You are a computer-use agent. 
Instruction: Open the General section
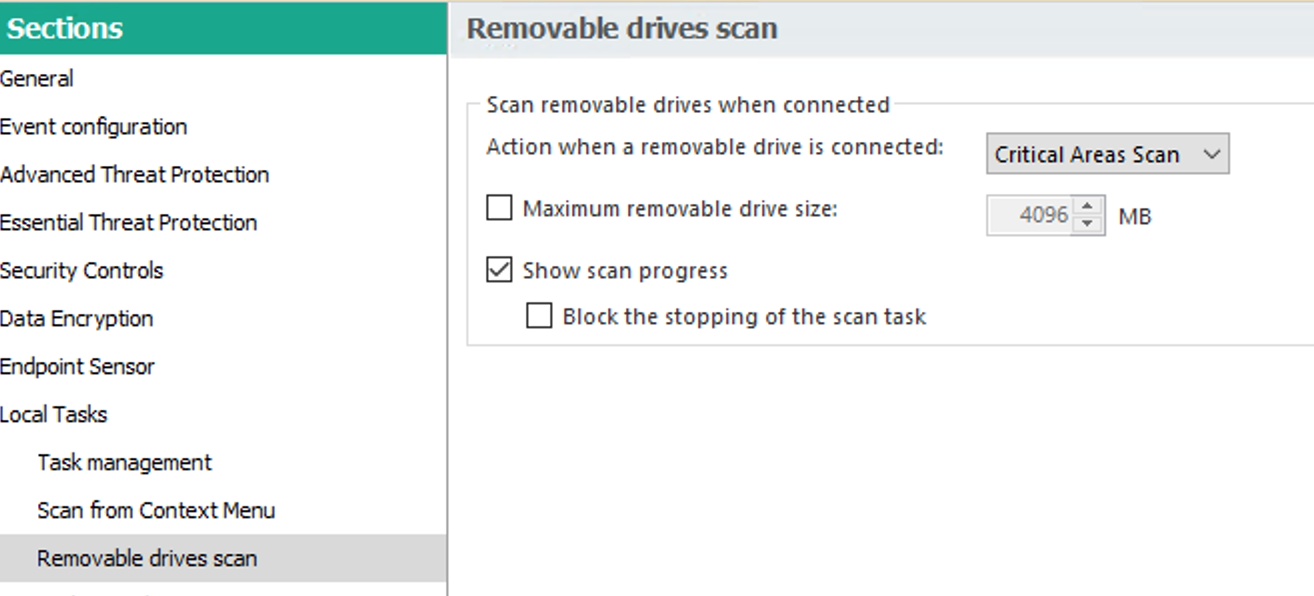[37, 79]
